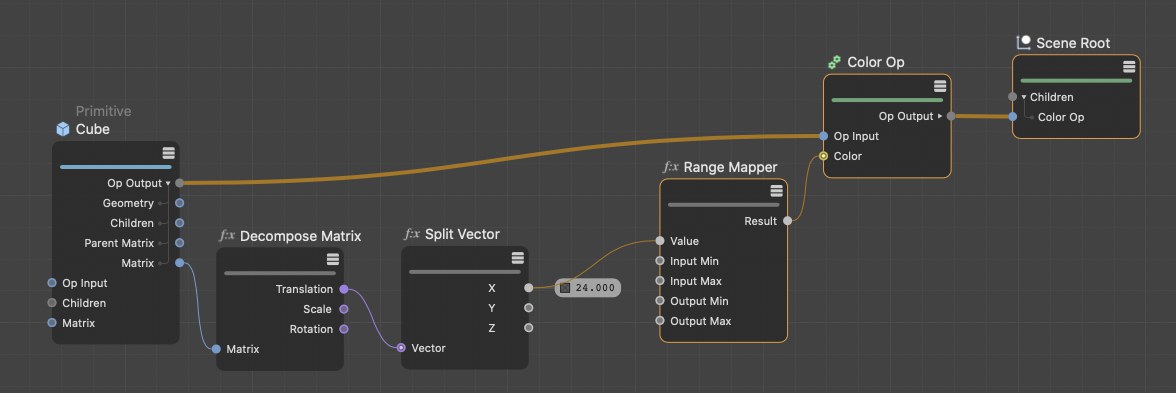Click the Color Op Color input port
This screenshot has width=1176, height=393.
point(824,156)
